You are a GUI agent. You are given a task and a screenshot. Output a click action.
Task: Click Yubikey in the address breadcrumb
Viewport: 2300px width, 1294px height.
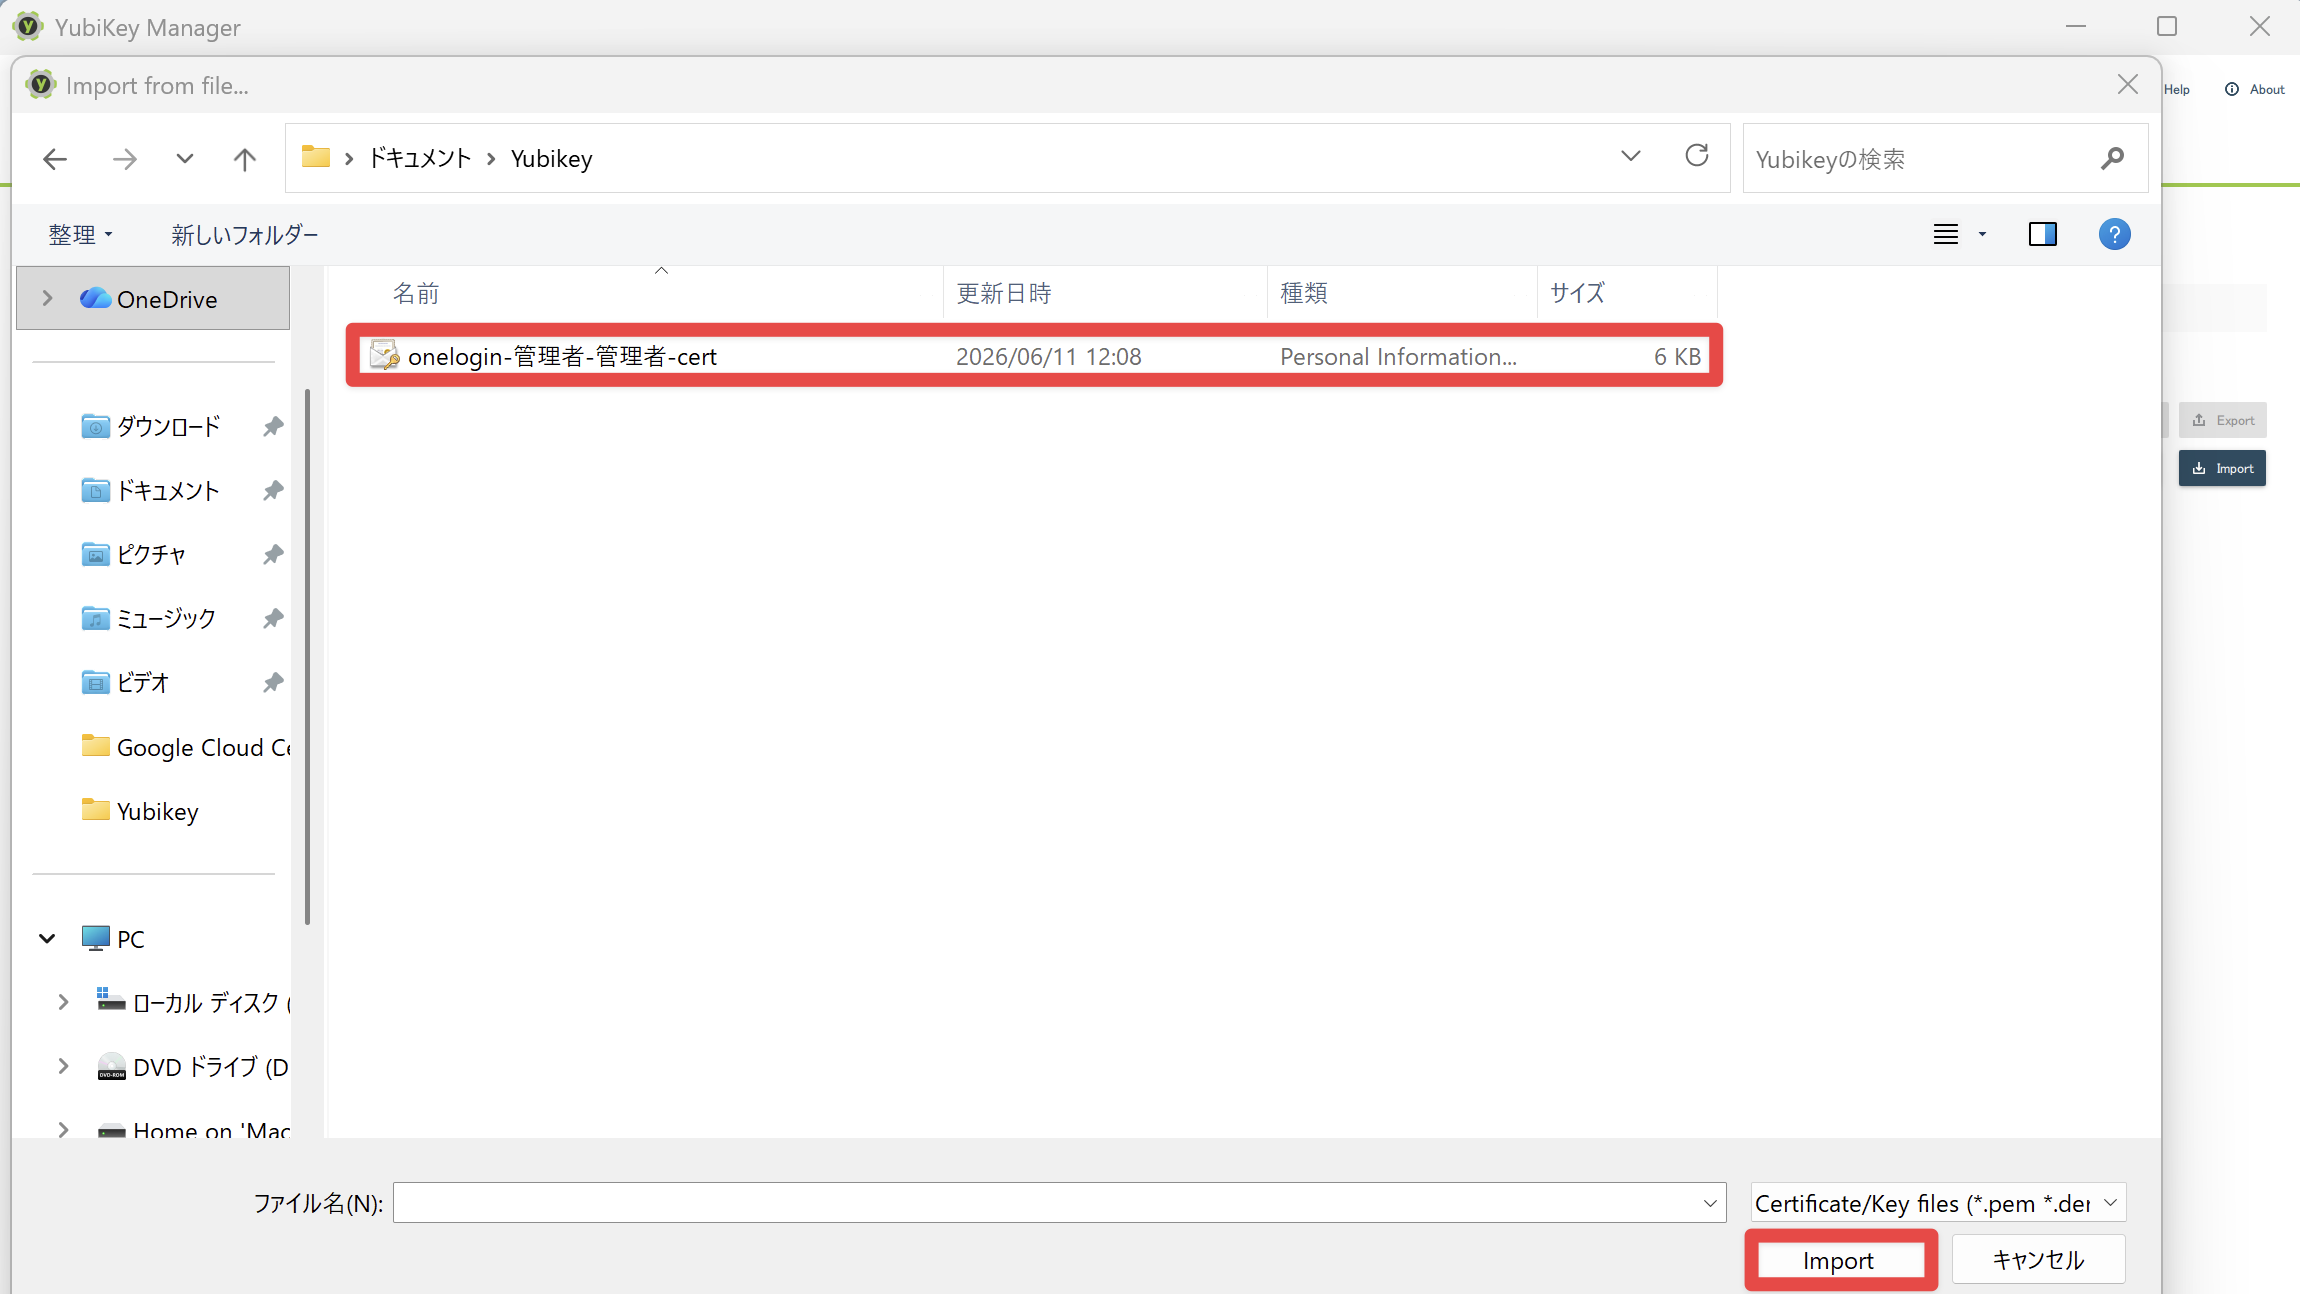[x=552, y=159]
